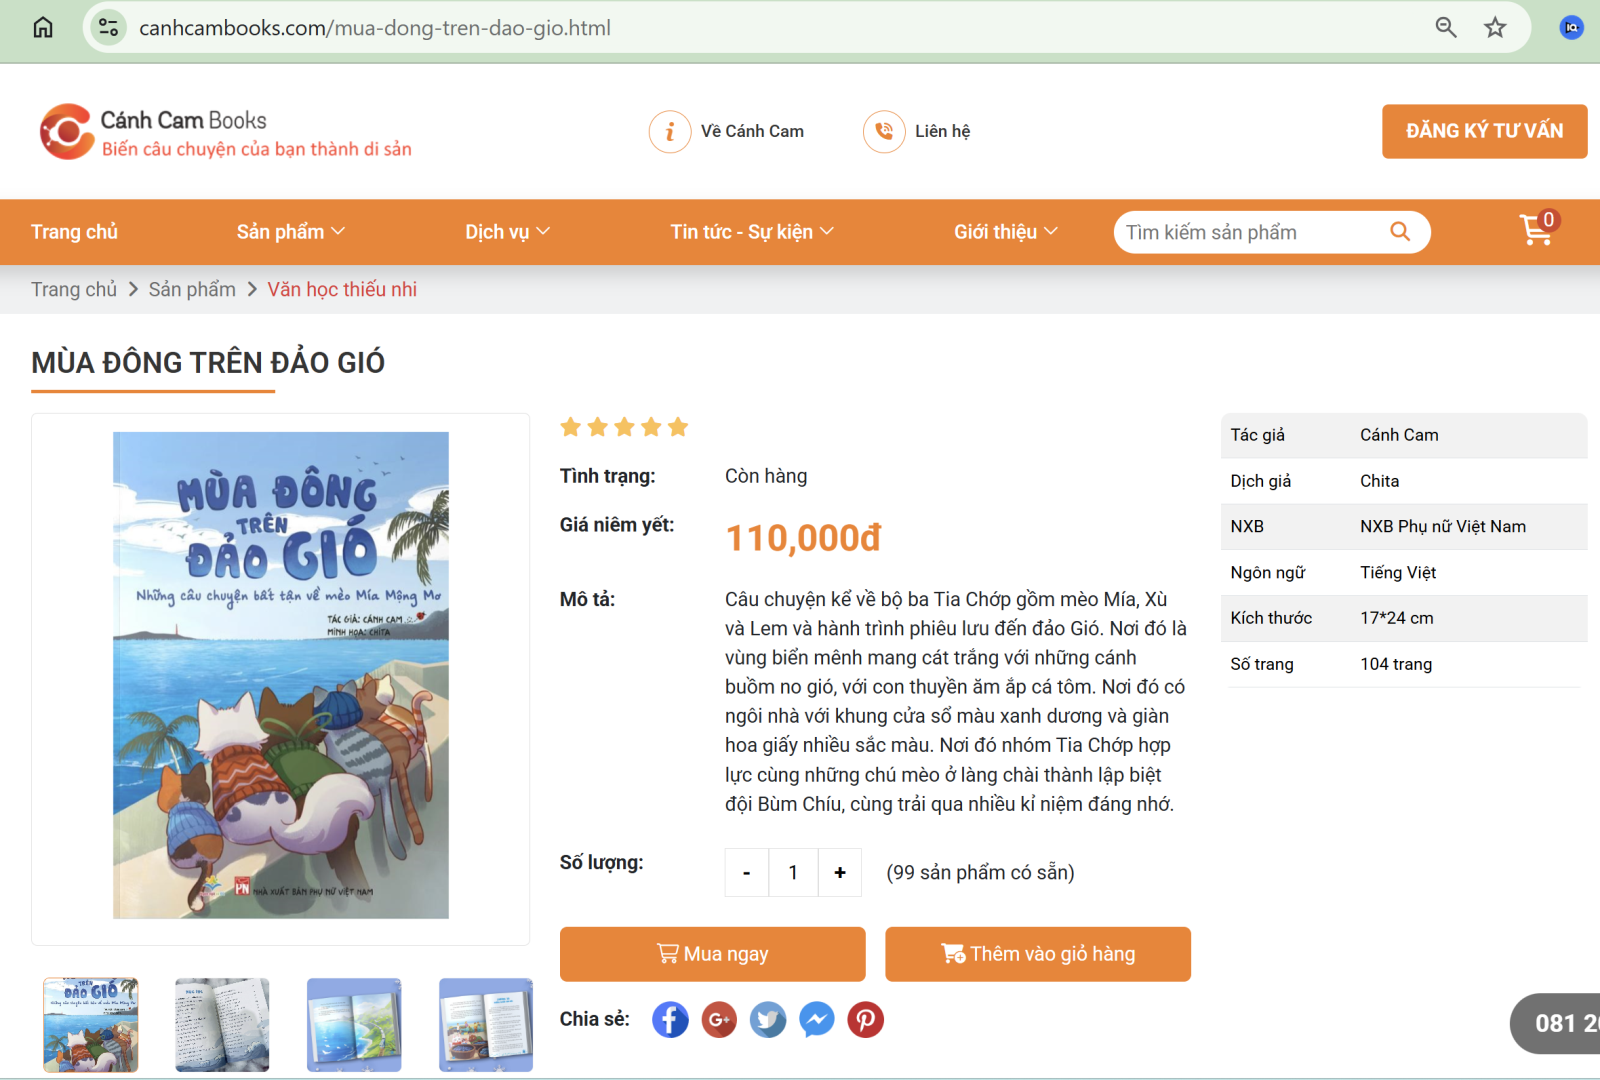Image resolution: width=1600 pixels, height=1080 pixels.
Task: Click the Mua ngay button
Action: click(712, 954)
